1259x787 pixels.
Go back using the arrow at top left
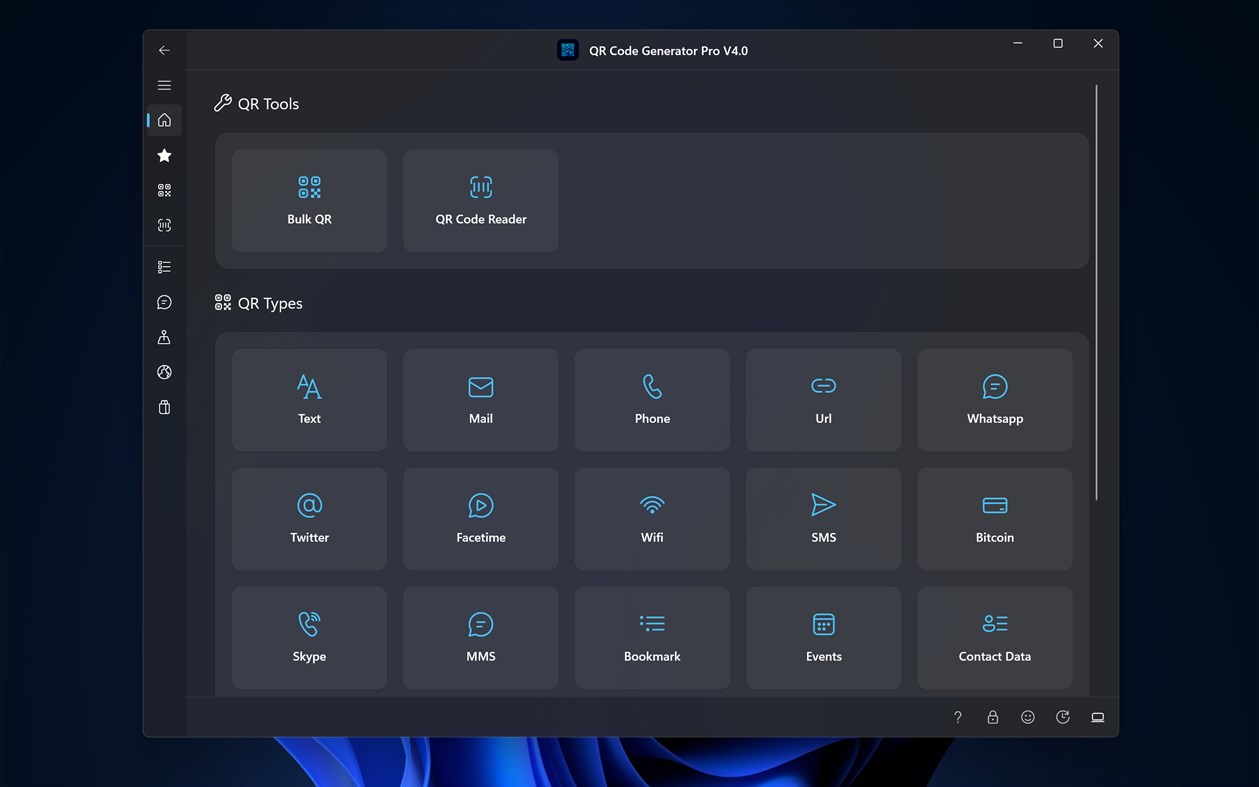(x=163, y=49)
